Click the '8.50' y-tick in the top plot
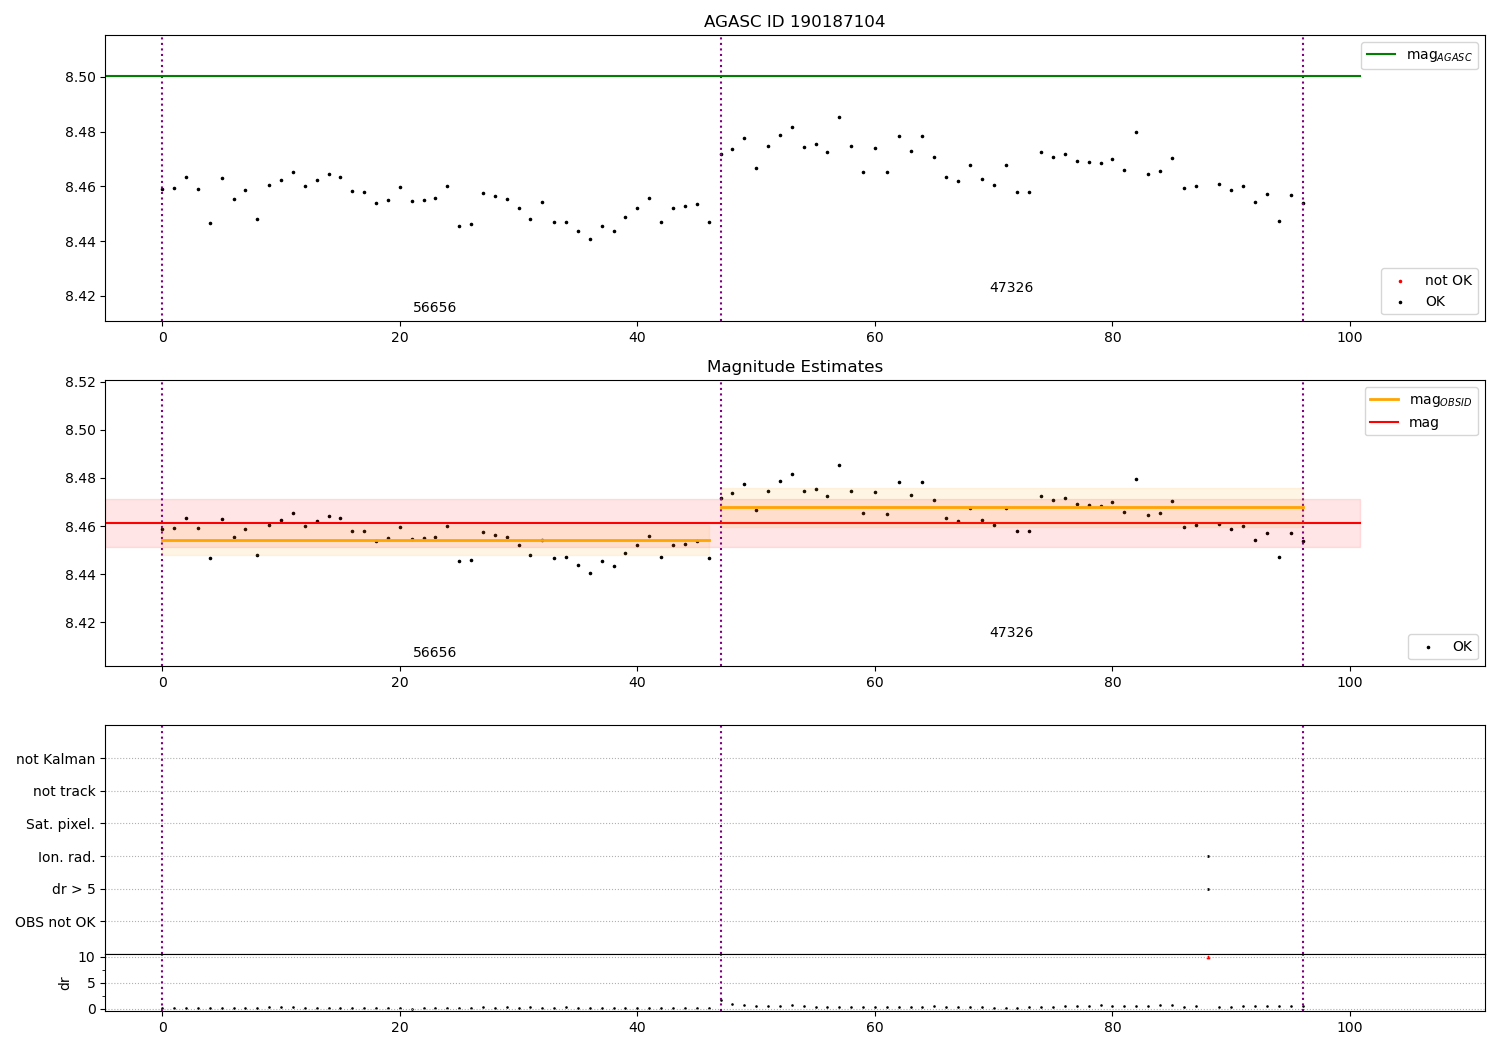Viewport: 1500px width, 1050px height. (x=80, y=77)
